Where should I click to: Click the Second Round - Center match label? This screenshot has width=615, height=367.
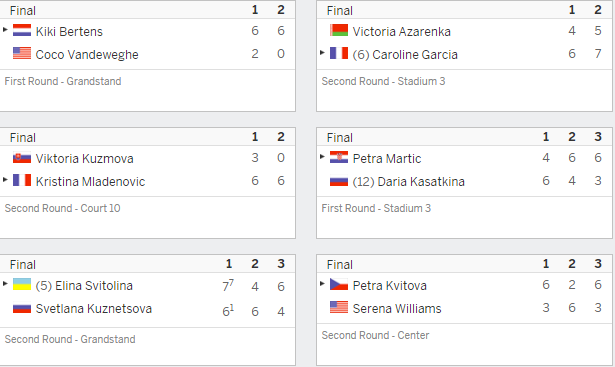(375, 335)
